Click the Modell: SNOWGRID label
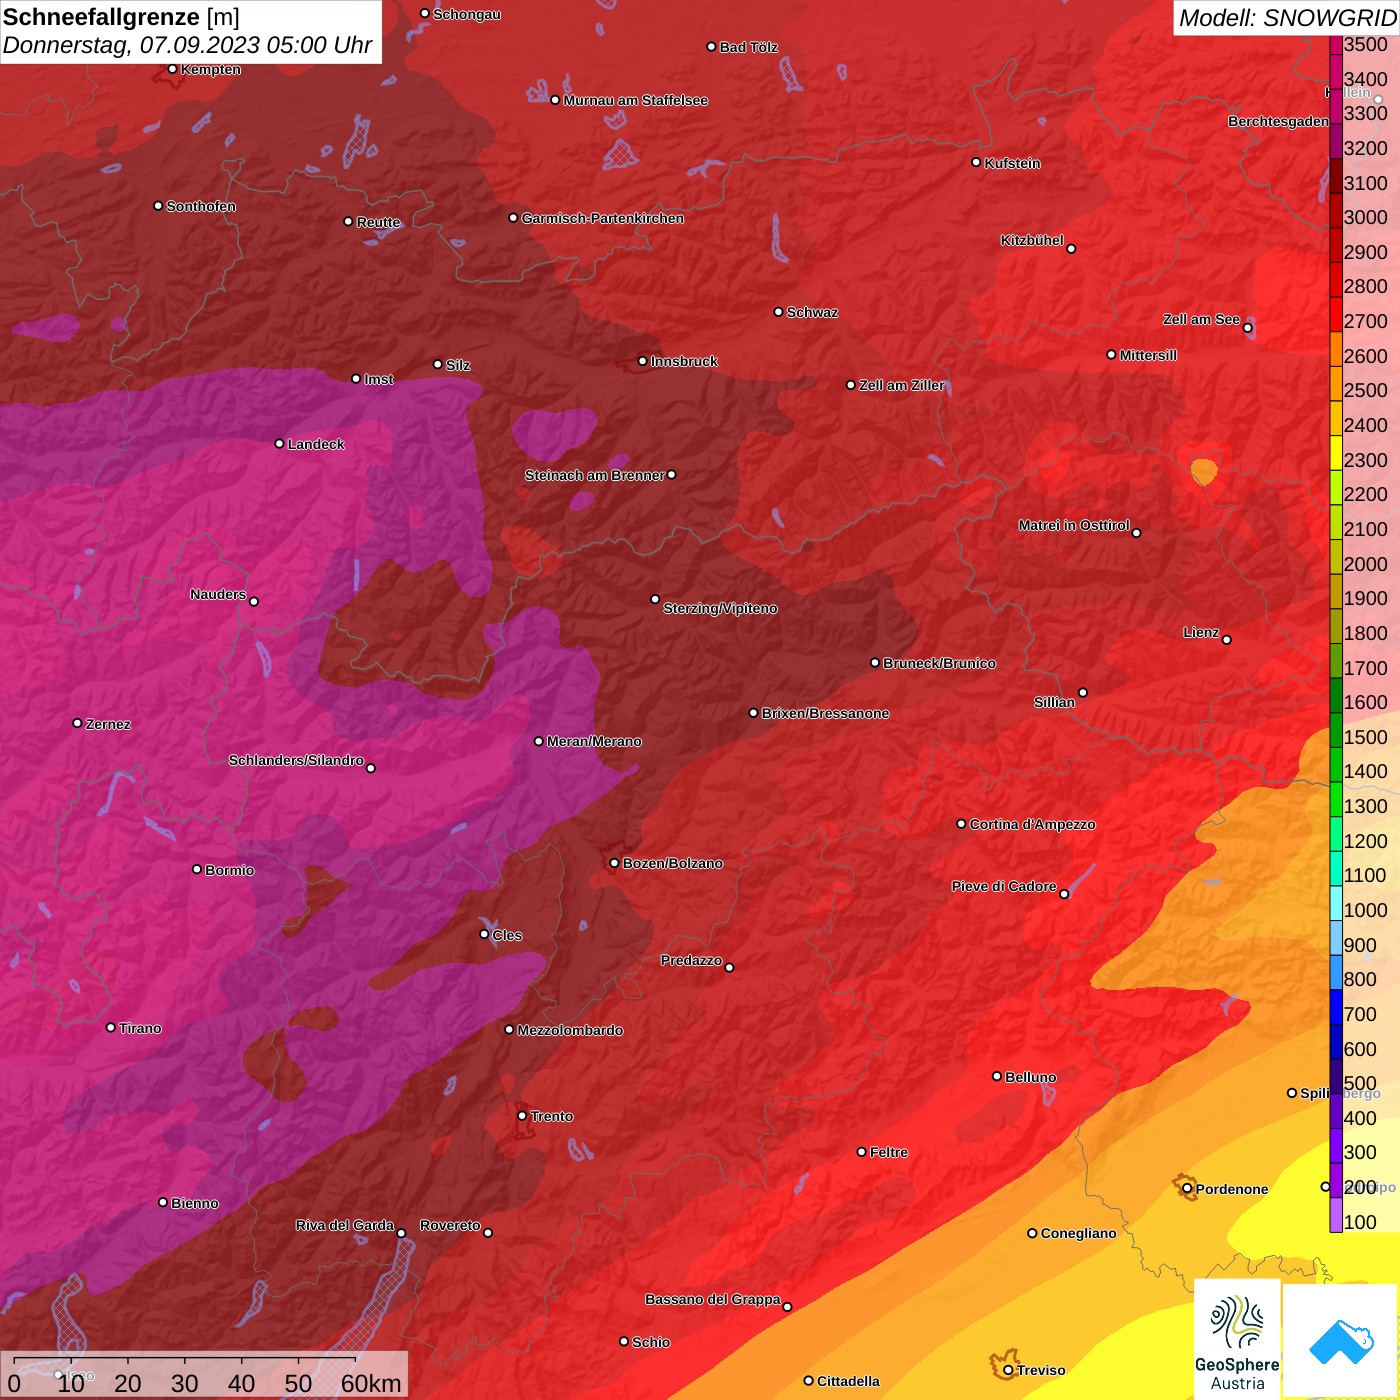This screenshot has height=1400, width=1400. coord(1287,18)
